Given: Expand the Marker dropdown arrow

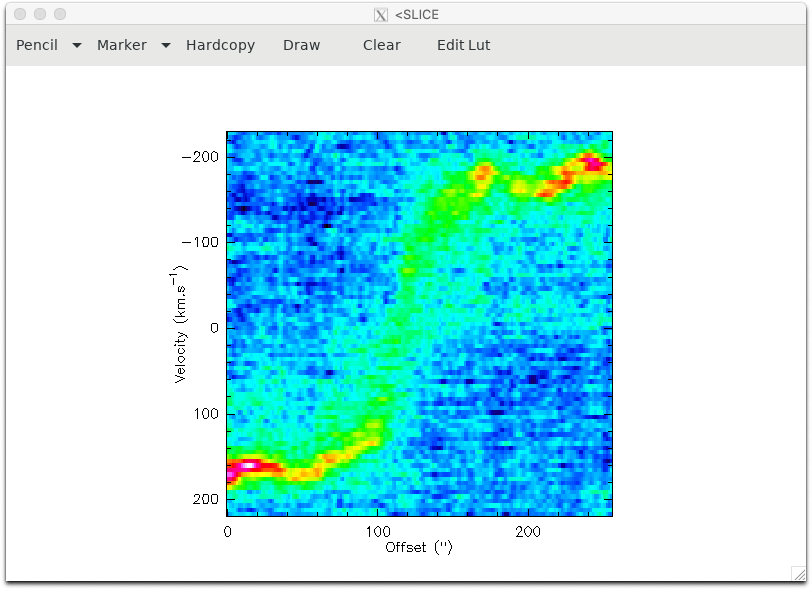Looking at the screenshot, I should tap(166, 46).
